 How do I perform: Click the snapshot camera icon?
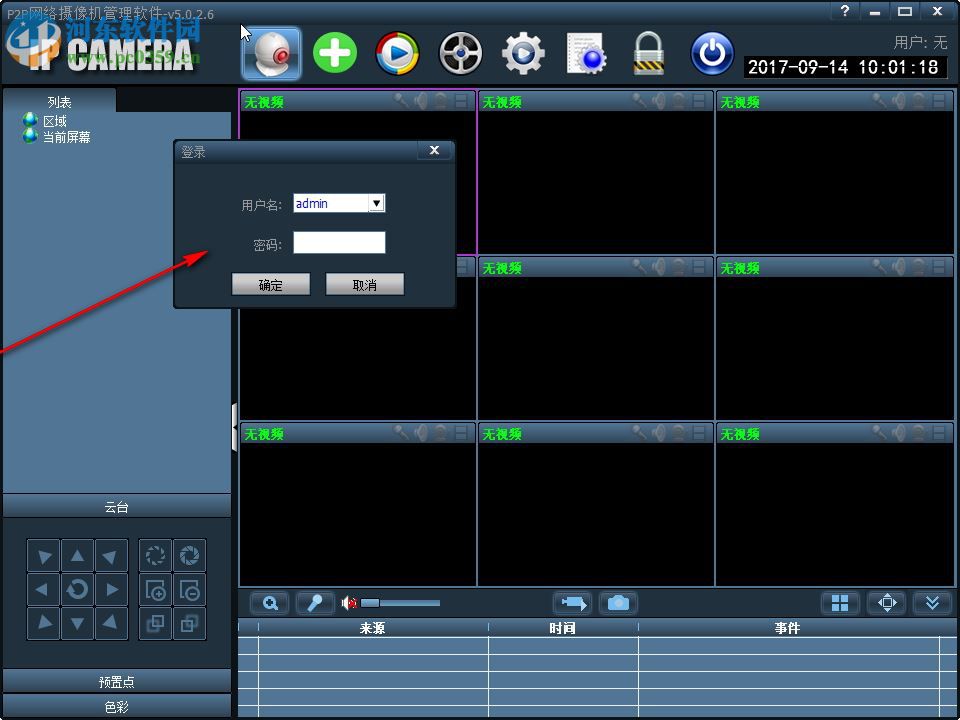coord(618,603)
